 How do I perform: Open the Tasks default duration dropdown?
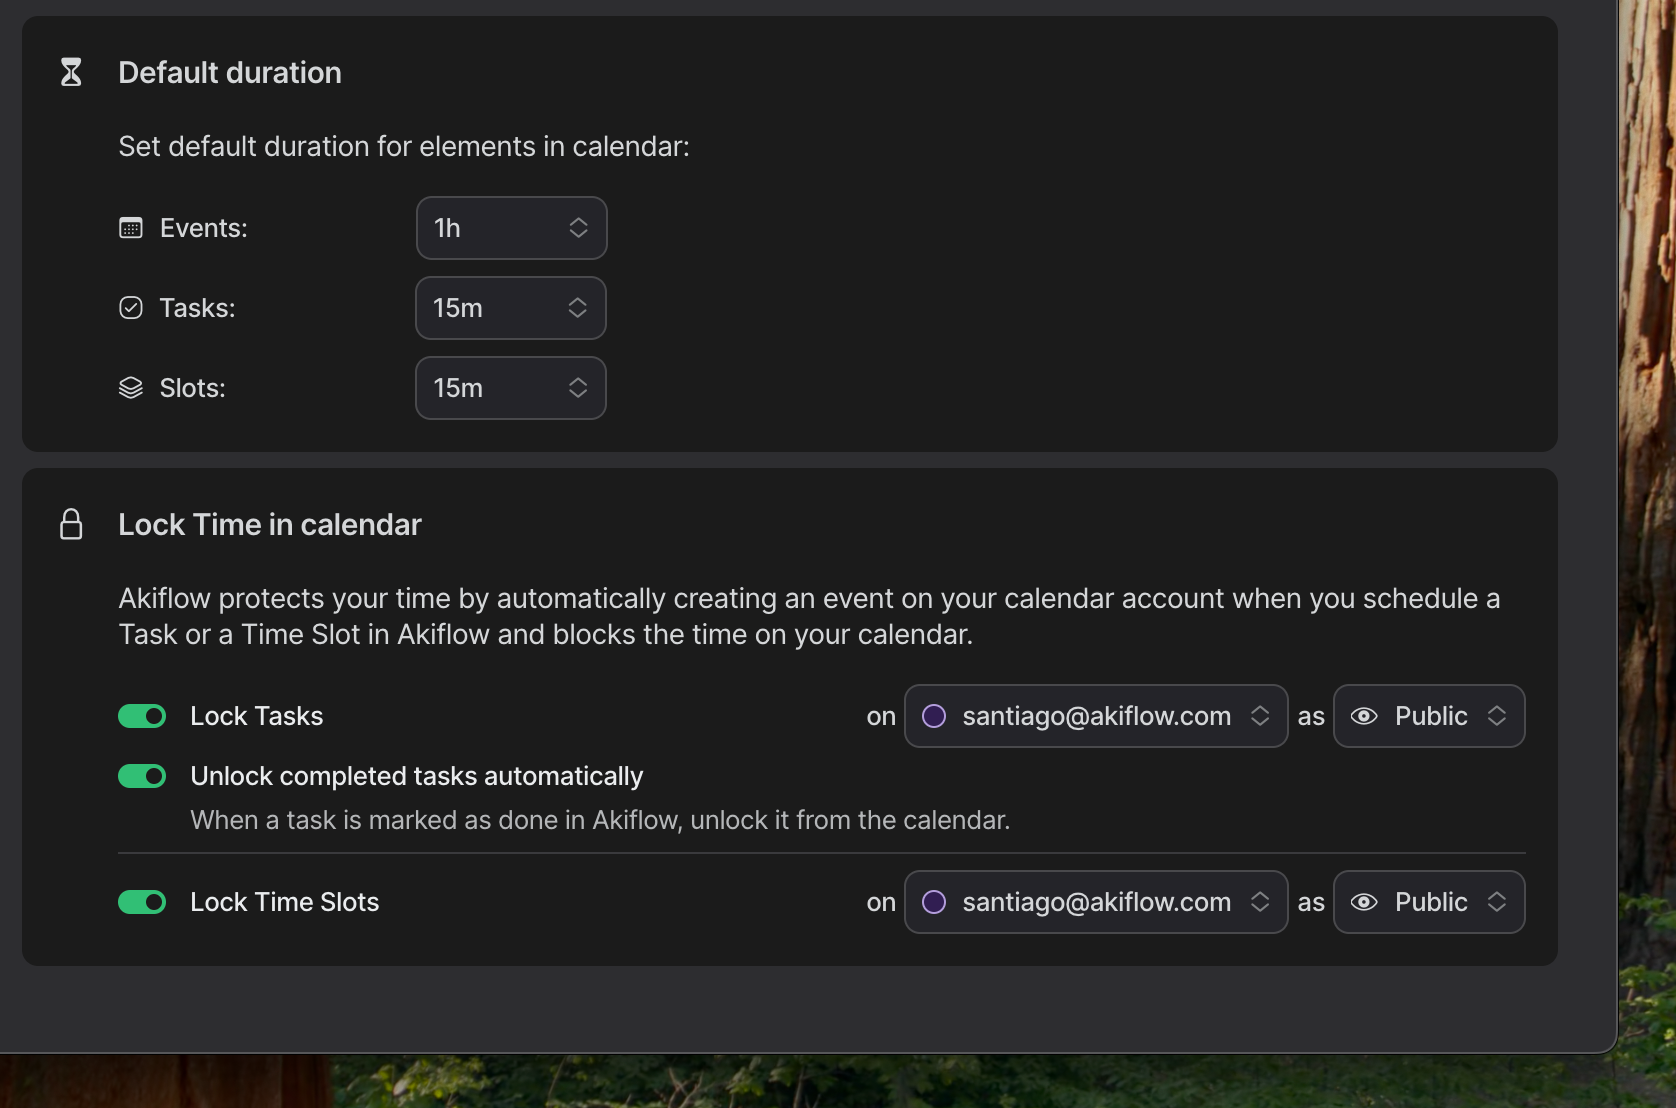click(x=511, y=308)
